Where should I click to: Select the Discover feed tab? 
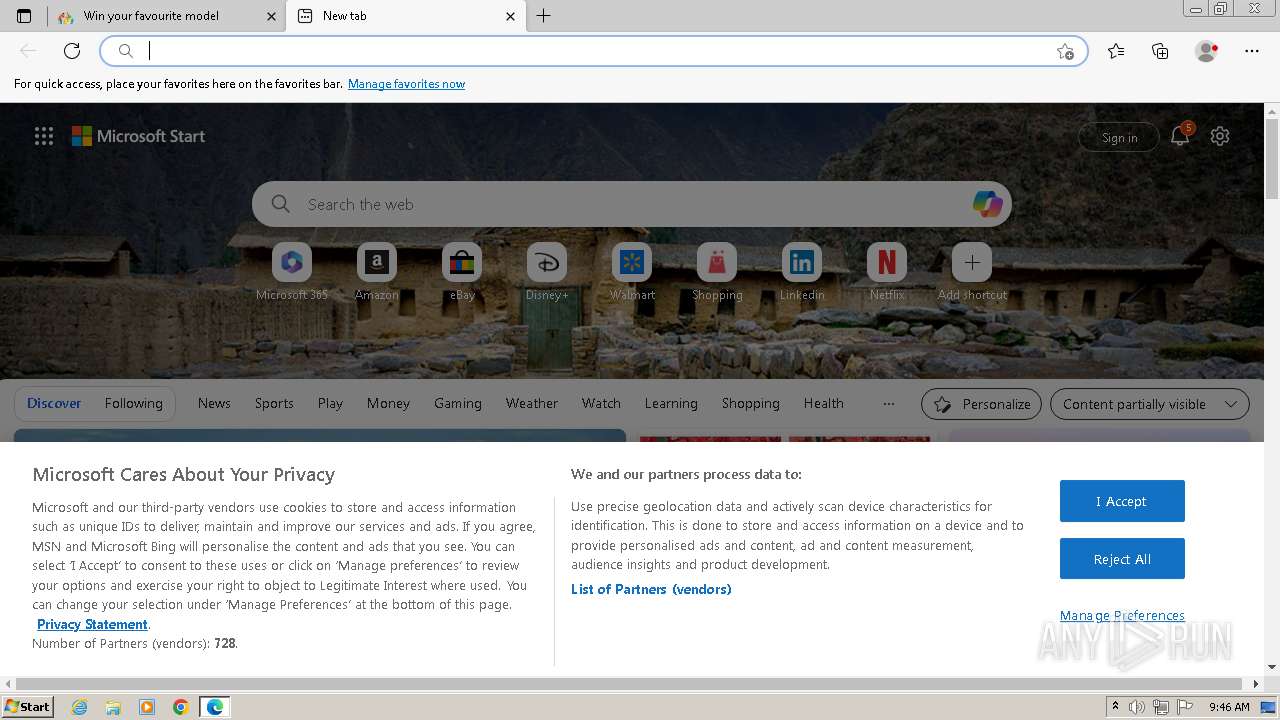[54, 403]
